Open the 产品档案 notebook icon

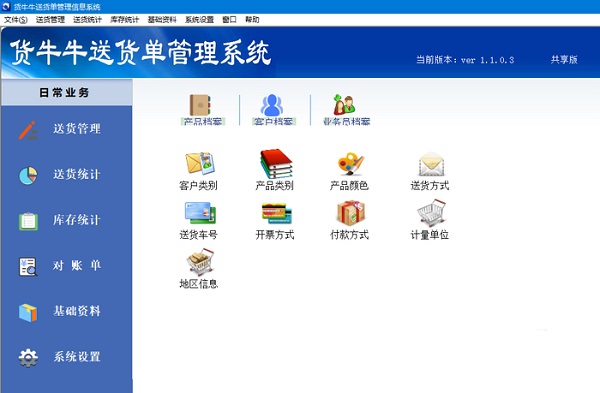point(200,105)
